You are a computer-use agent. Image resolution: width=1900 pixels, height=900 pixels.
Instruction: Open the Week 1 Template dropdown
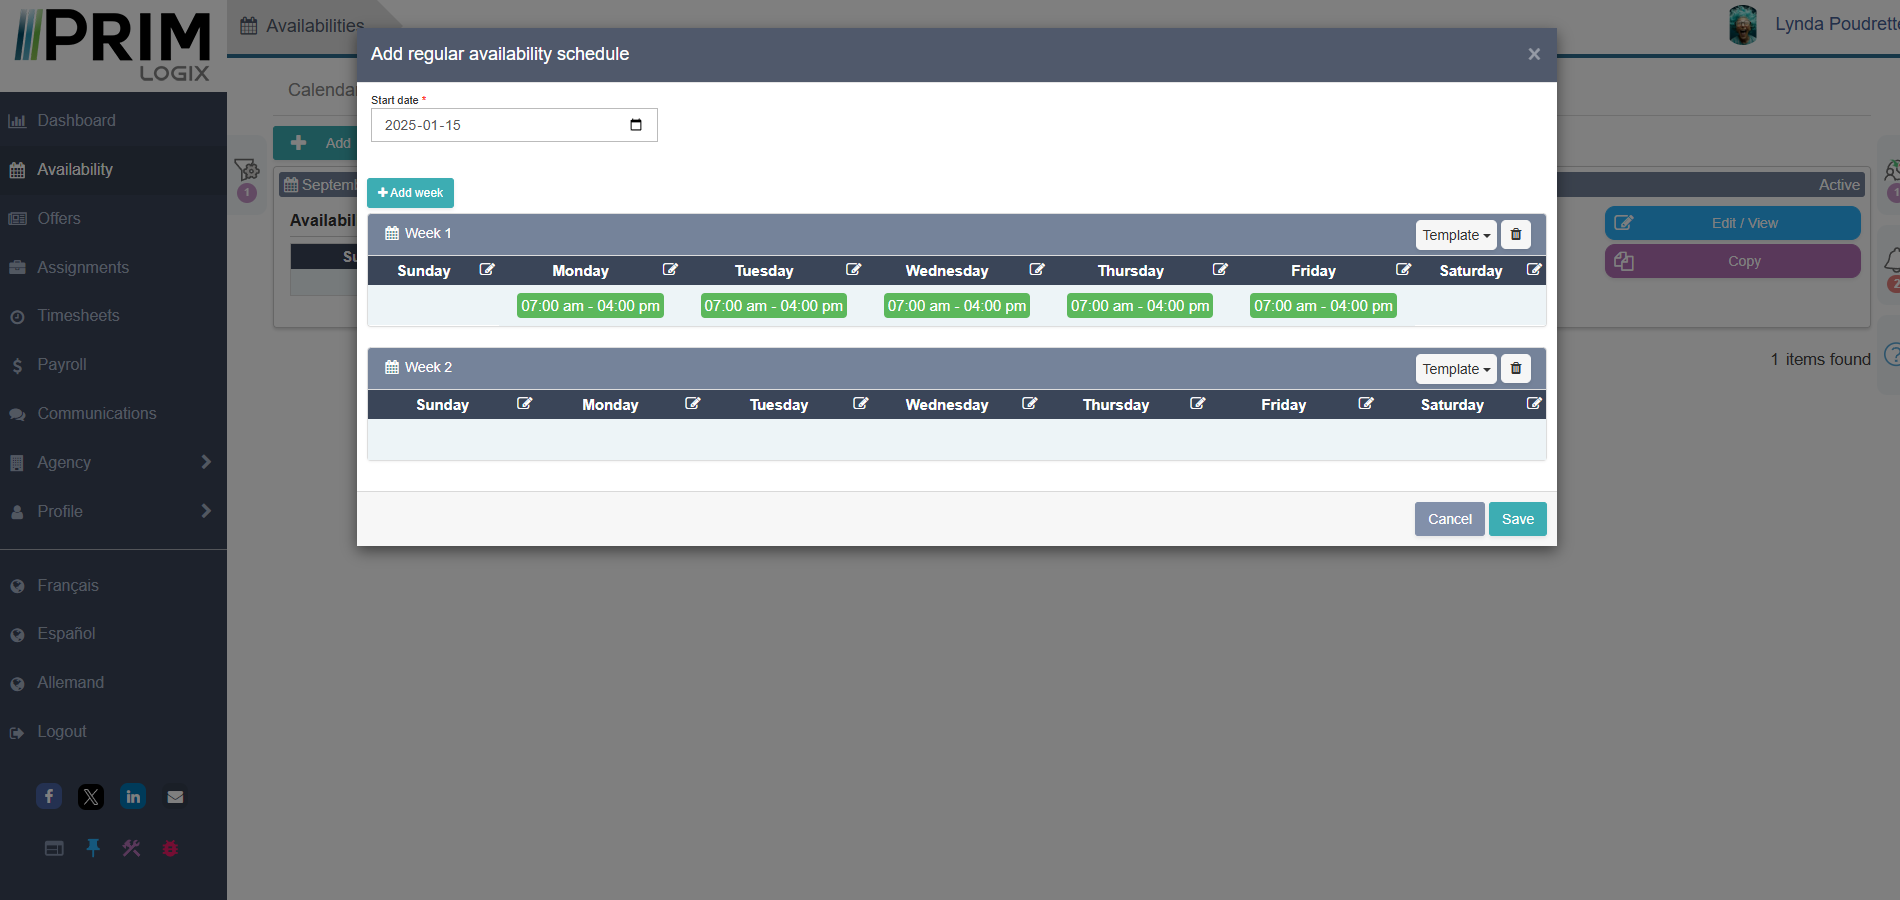tap(1455, 235)
